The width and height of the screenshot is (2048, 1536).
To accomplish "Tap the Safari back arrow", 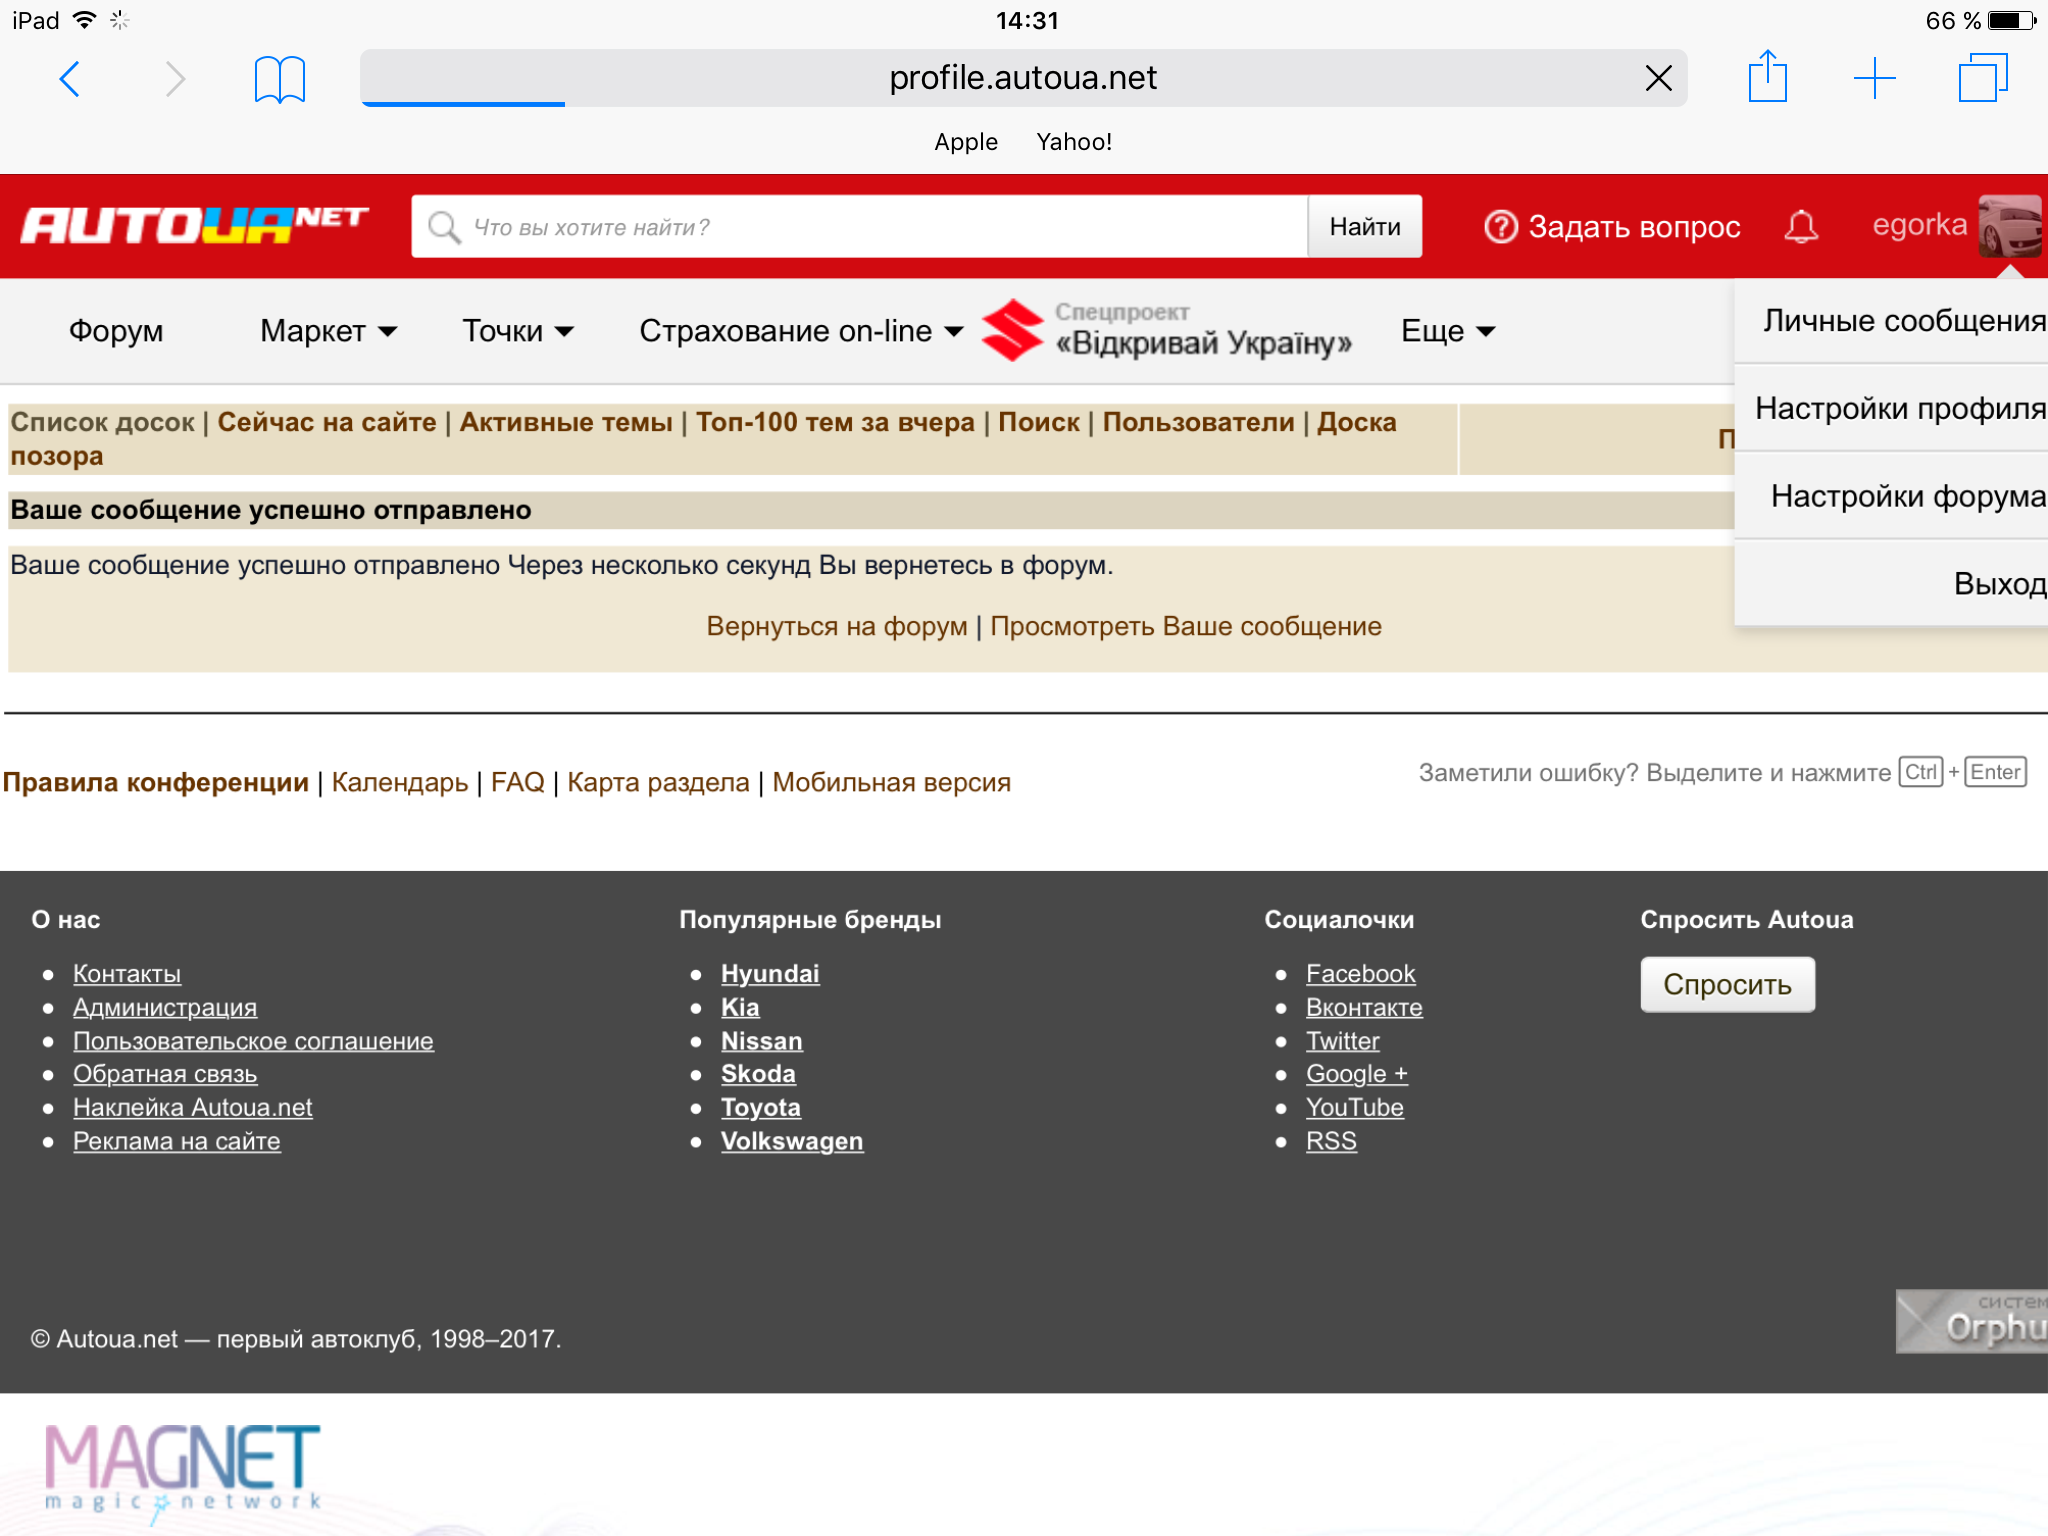I will coord(70,79).
